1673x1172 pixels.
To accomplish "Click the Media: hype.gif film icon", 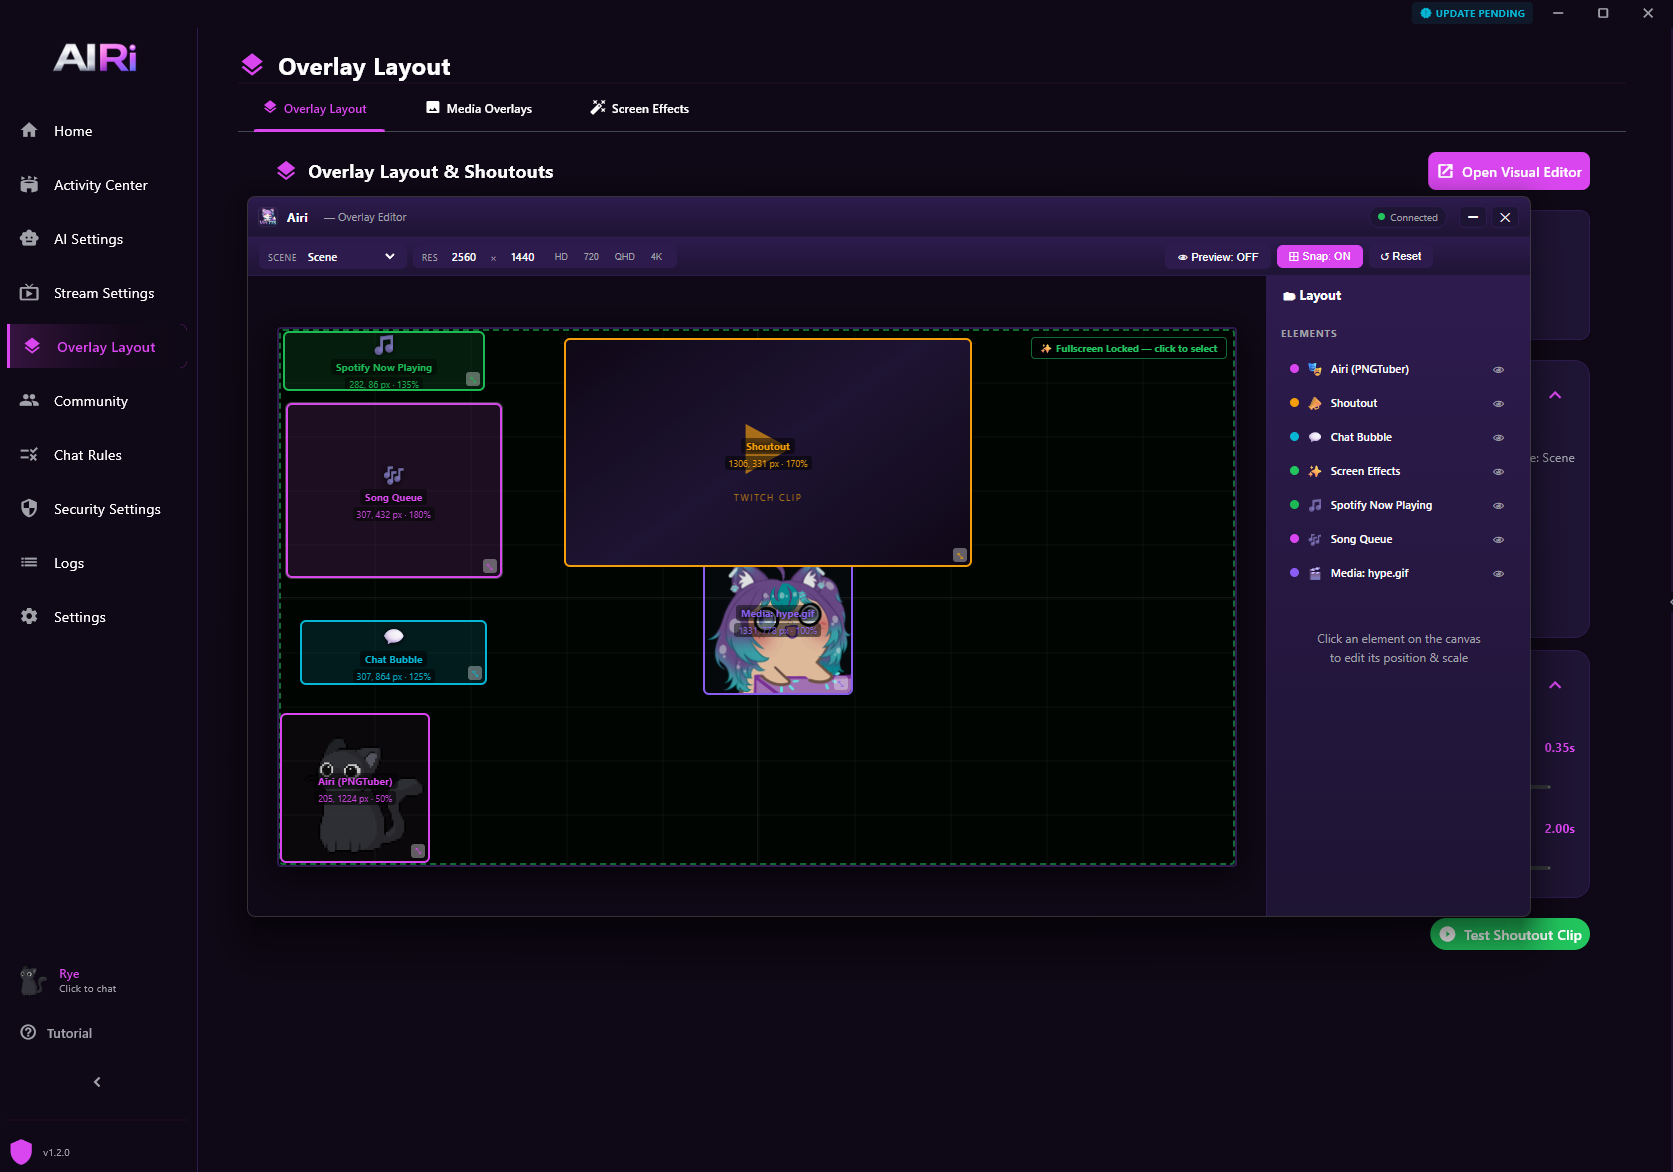I will [1314, 573].
